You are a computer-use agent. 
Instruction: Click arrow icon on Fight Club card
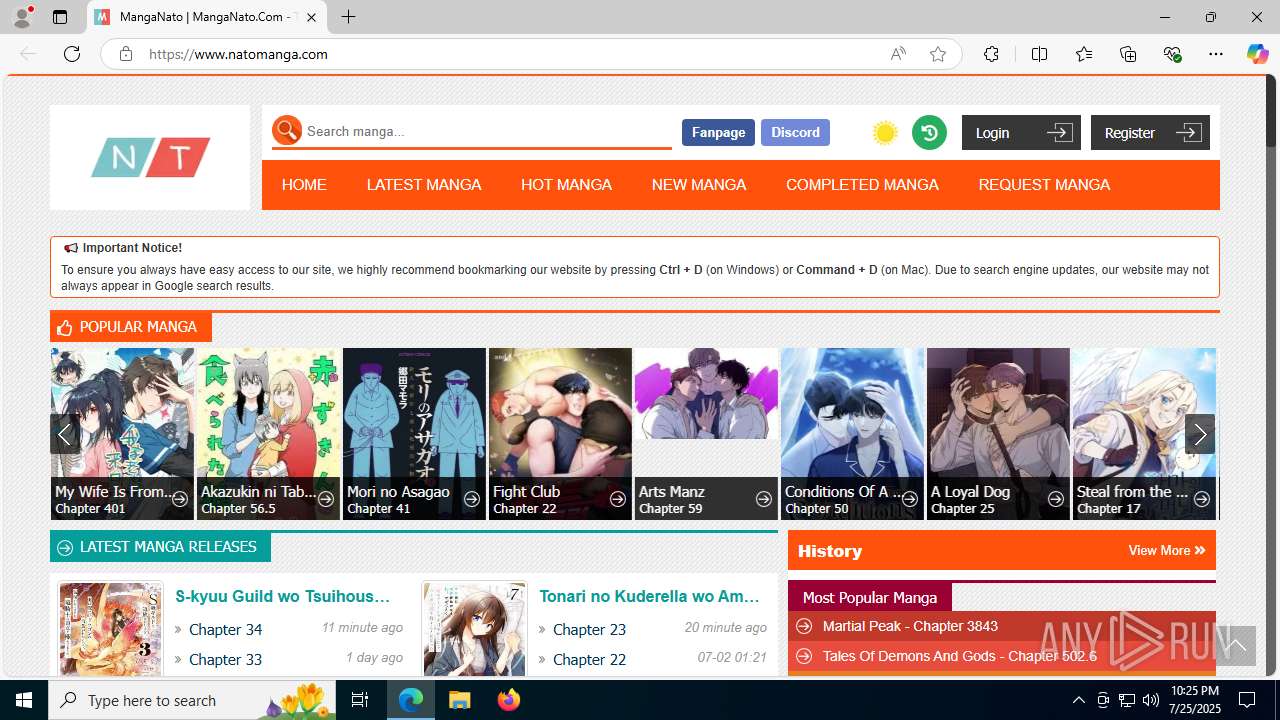618,499
